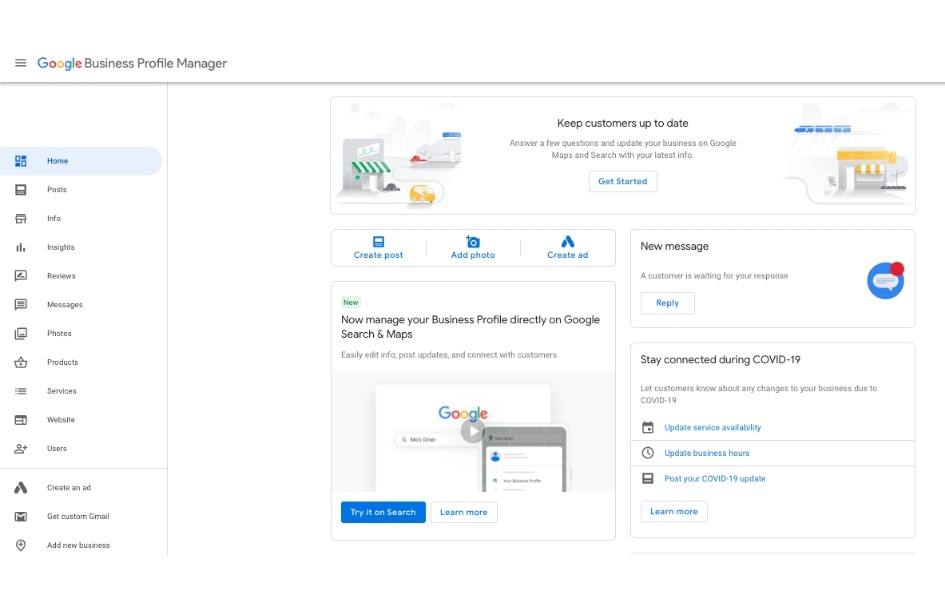Viewport: 945px width, 600px height.
Task: Click the Try it on Search button
Action: click(x=383, y=512)
